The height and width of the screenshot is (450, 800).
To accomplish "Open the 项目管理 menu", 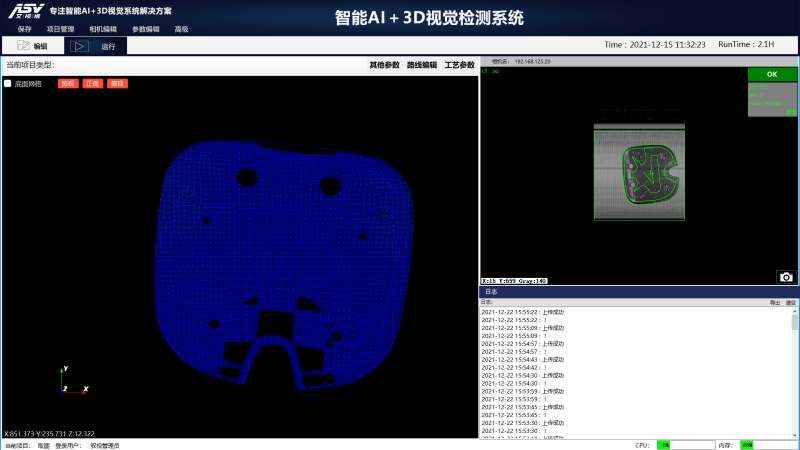I will tap(61, 29).
